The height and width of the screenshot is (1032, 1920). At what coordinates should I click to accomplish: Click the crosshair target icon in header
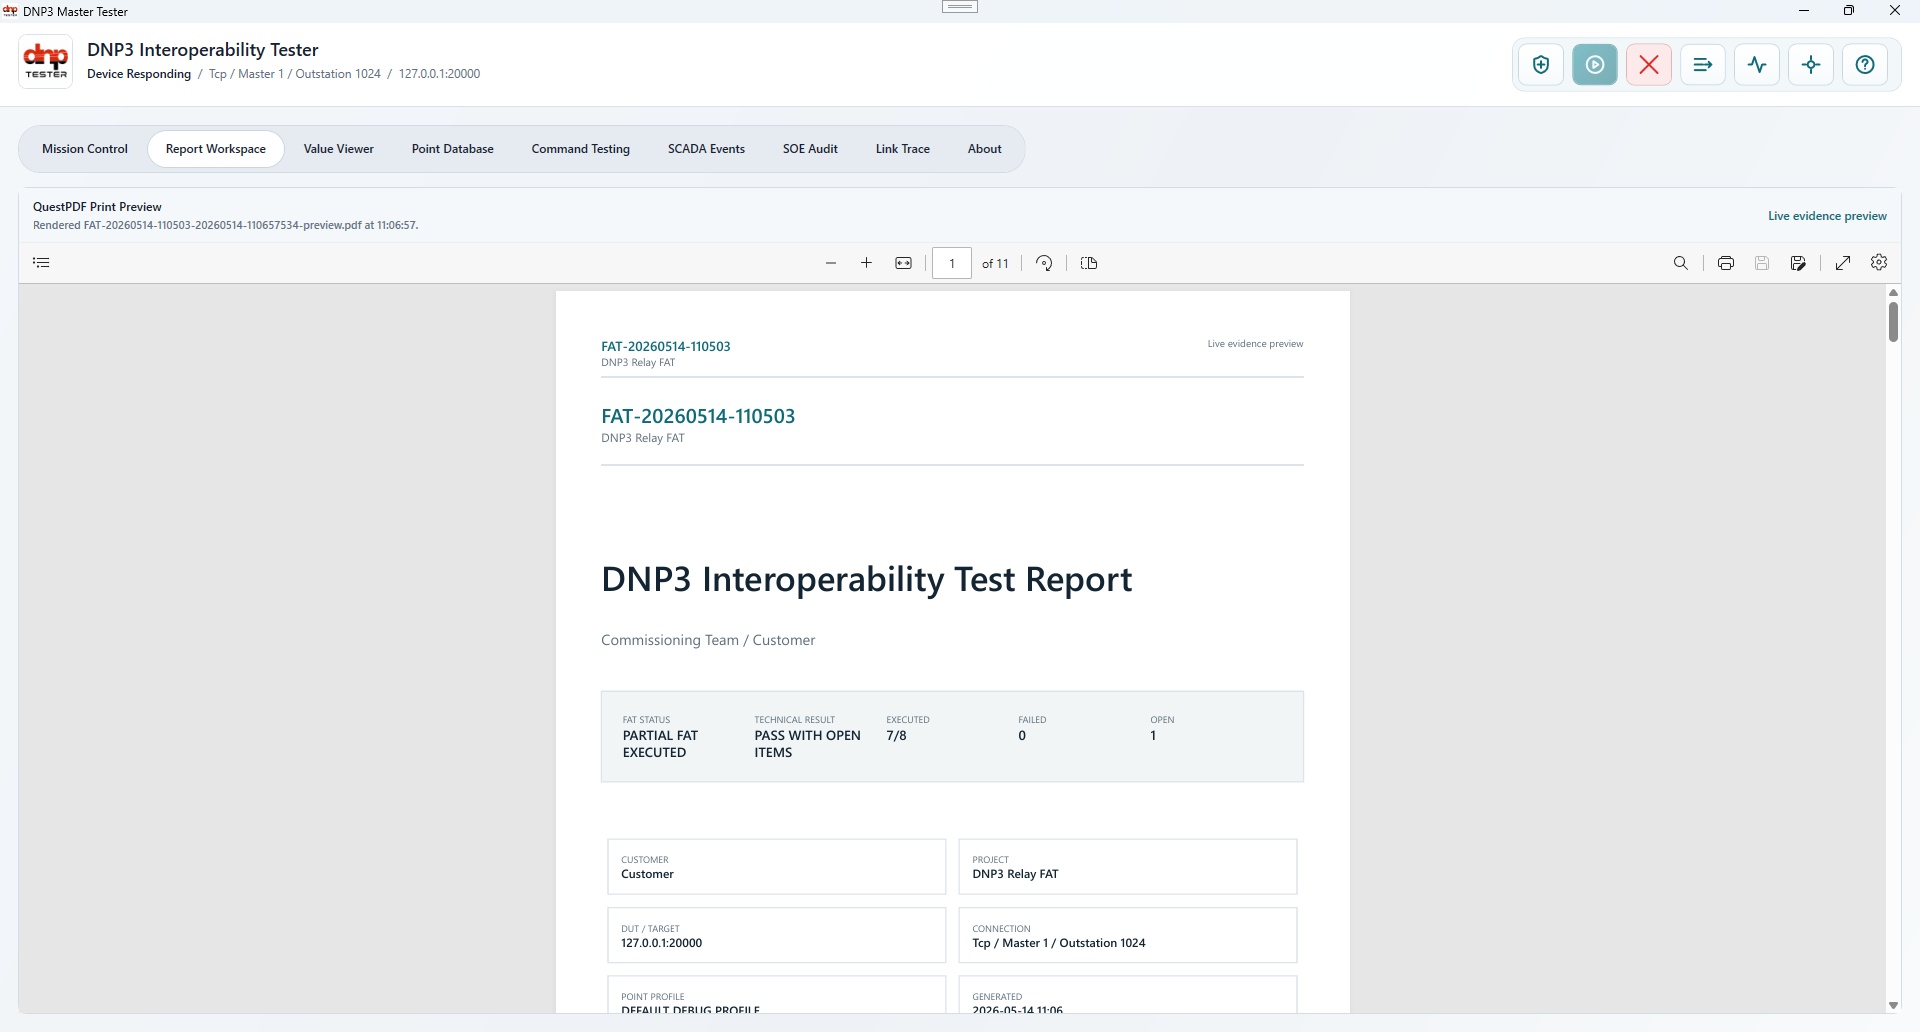tap(1811, 65)
